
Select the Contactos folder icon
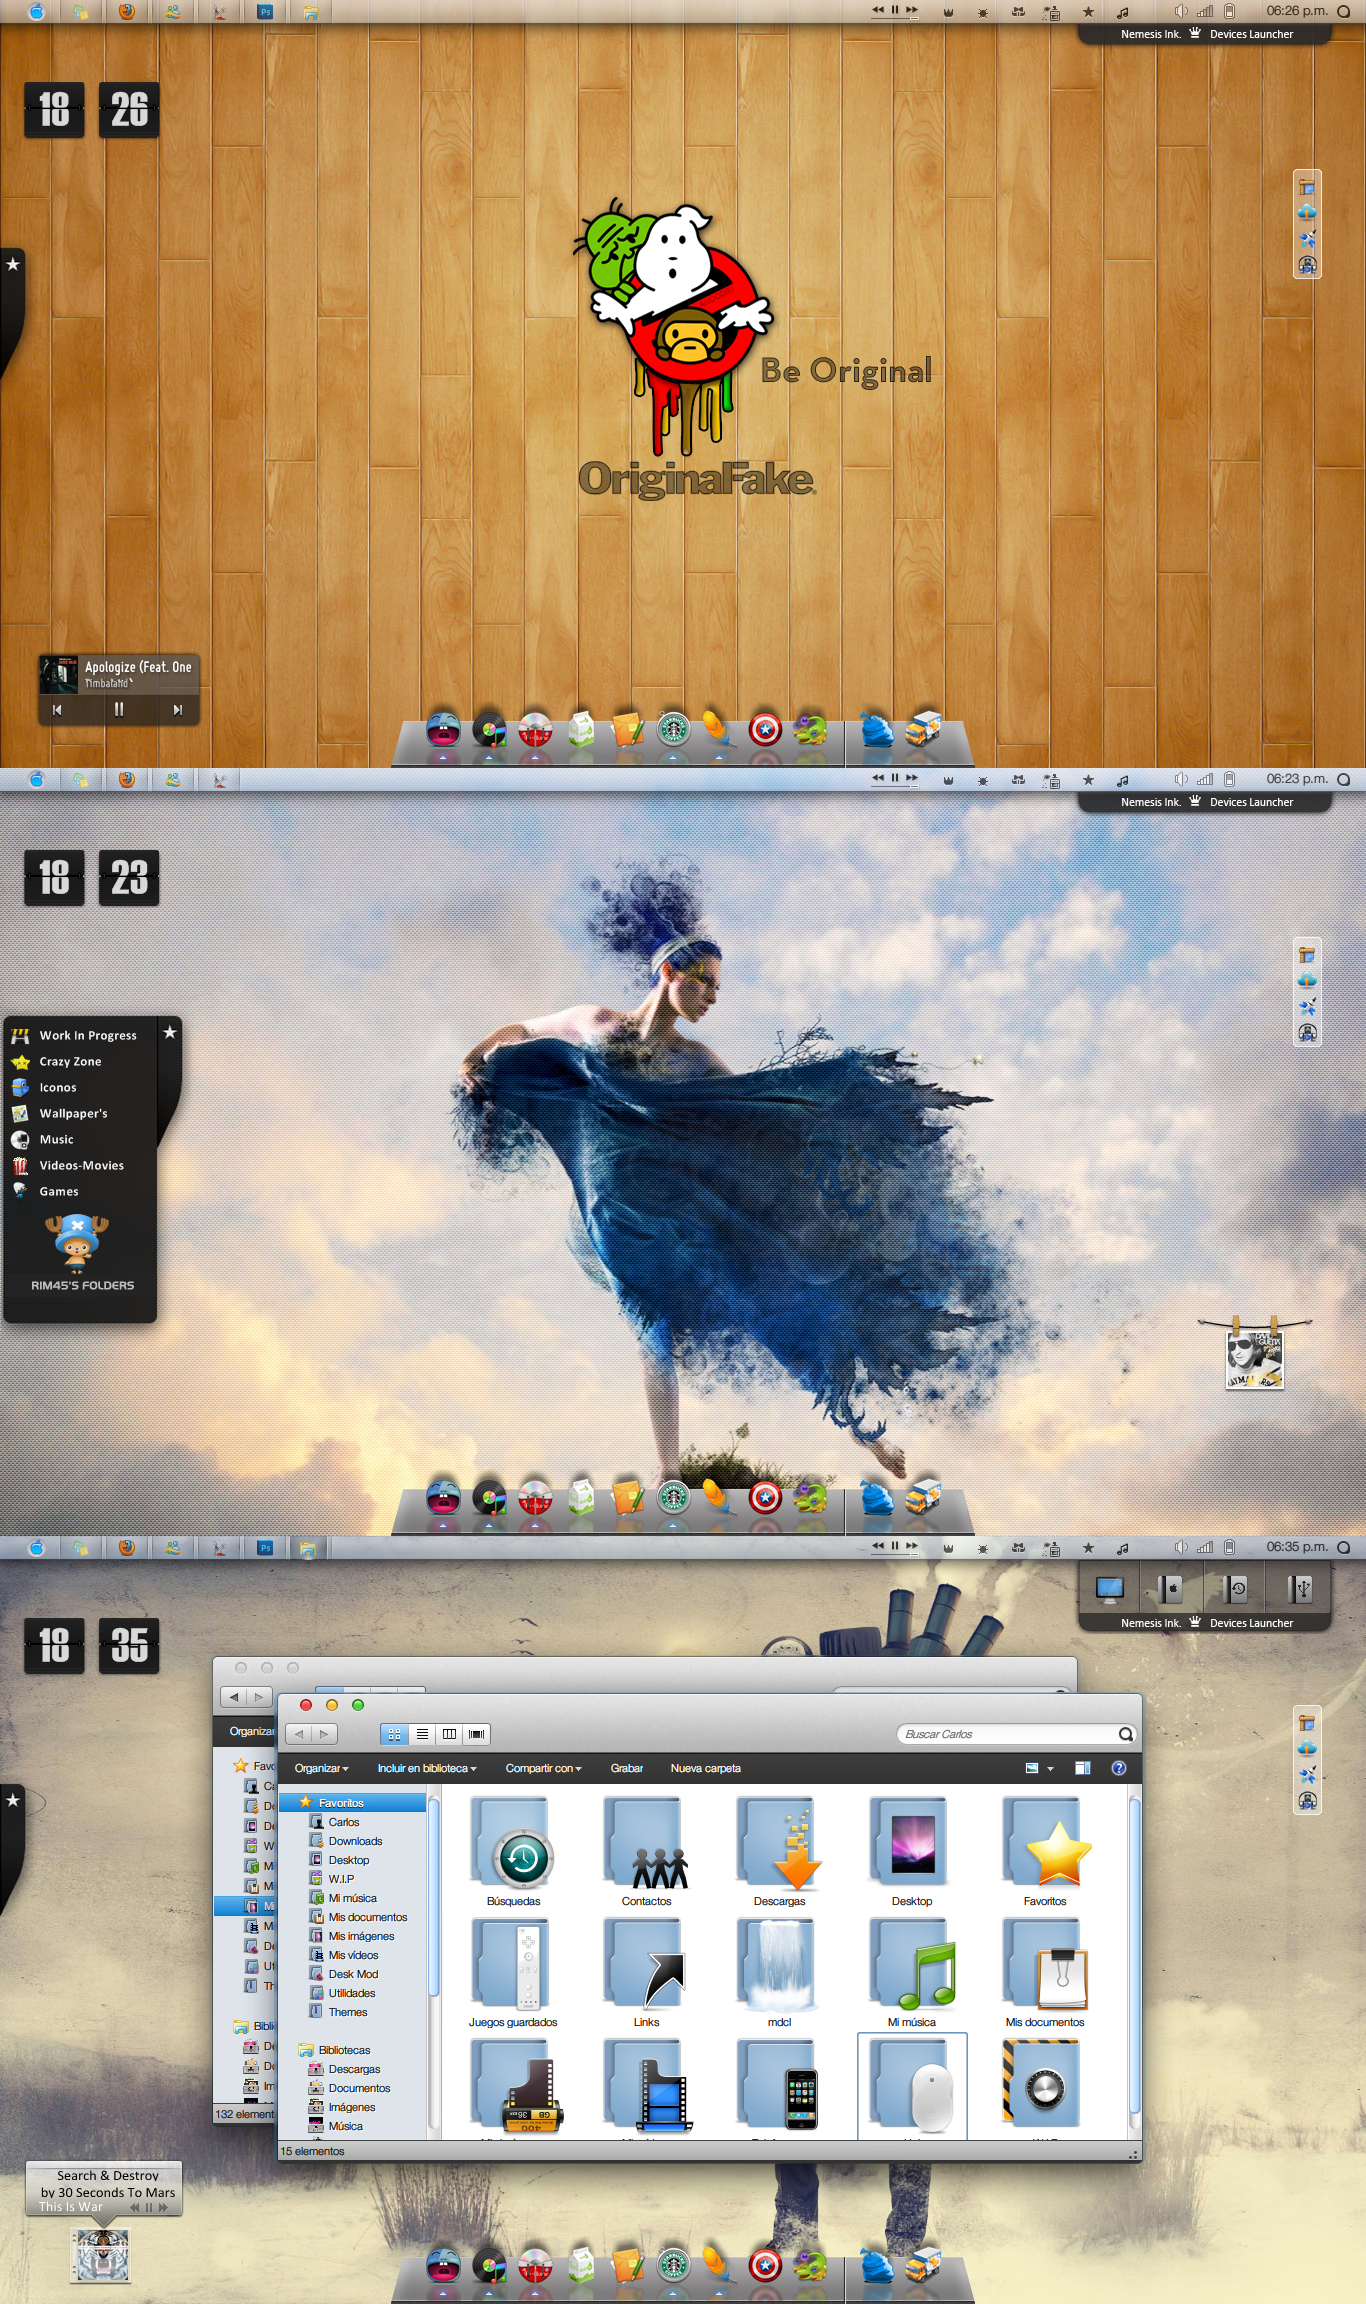[646, 1845]
